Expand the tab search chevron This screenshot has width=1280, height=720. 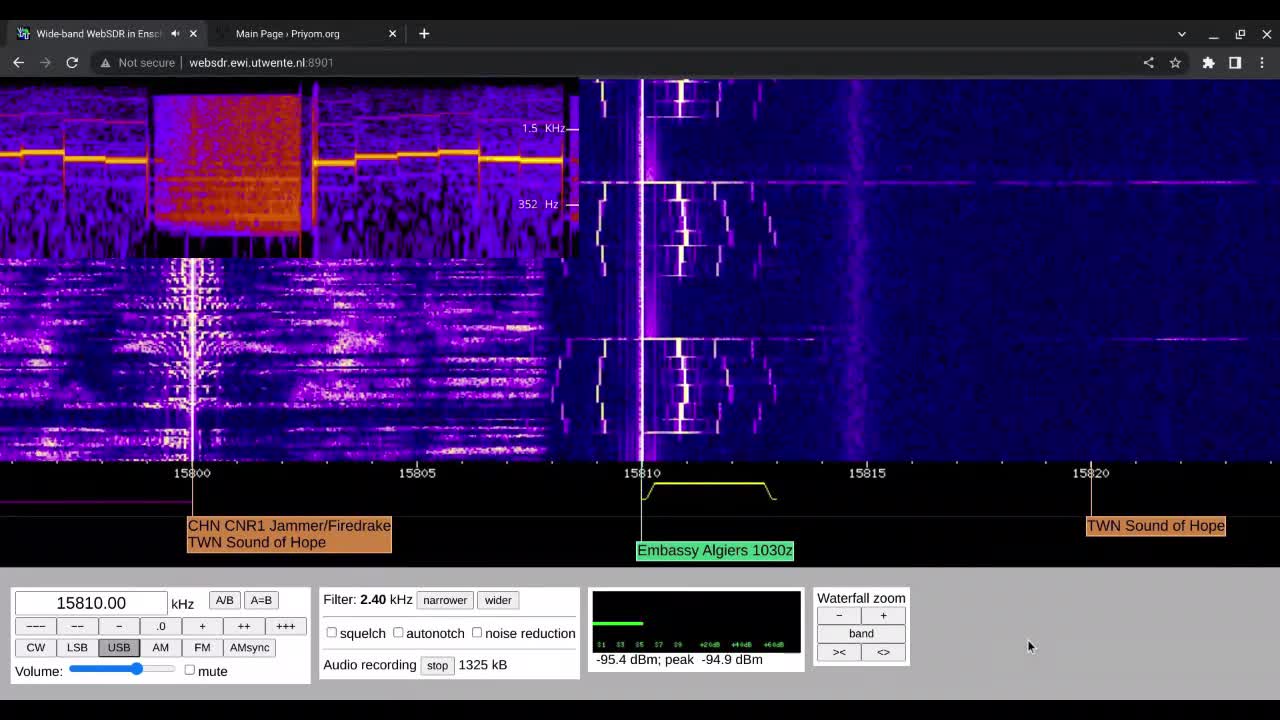point(1181,34)
